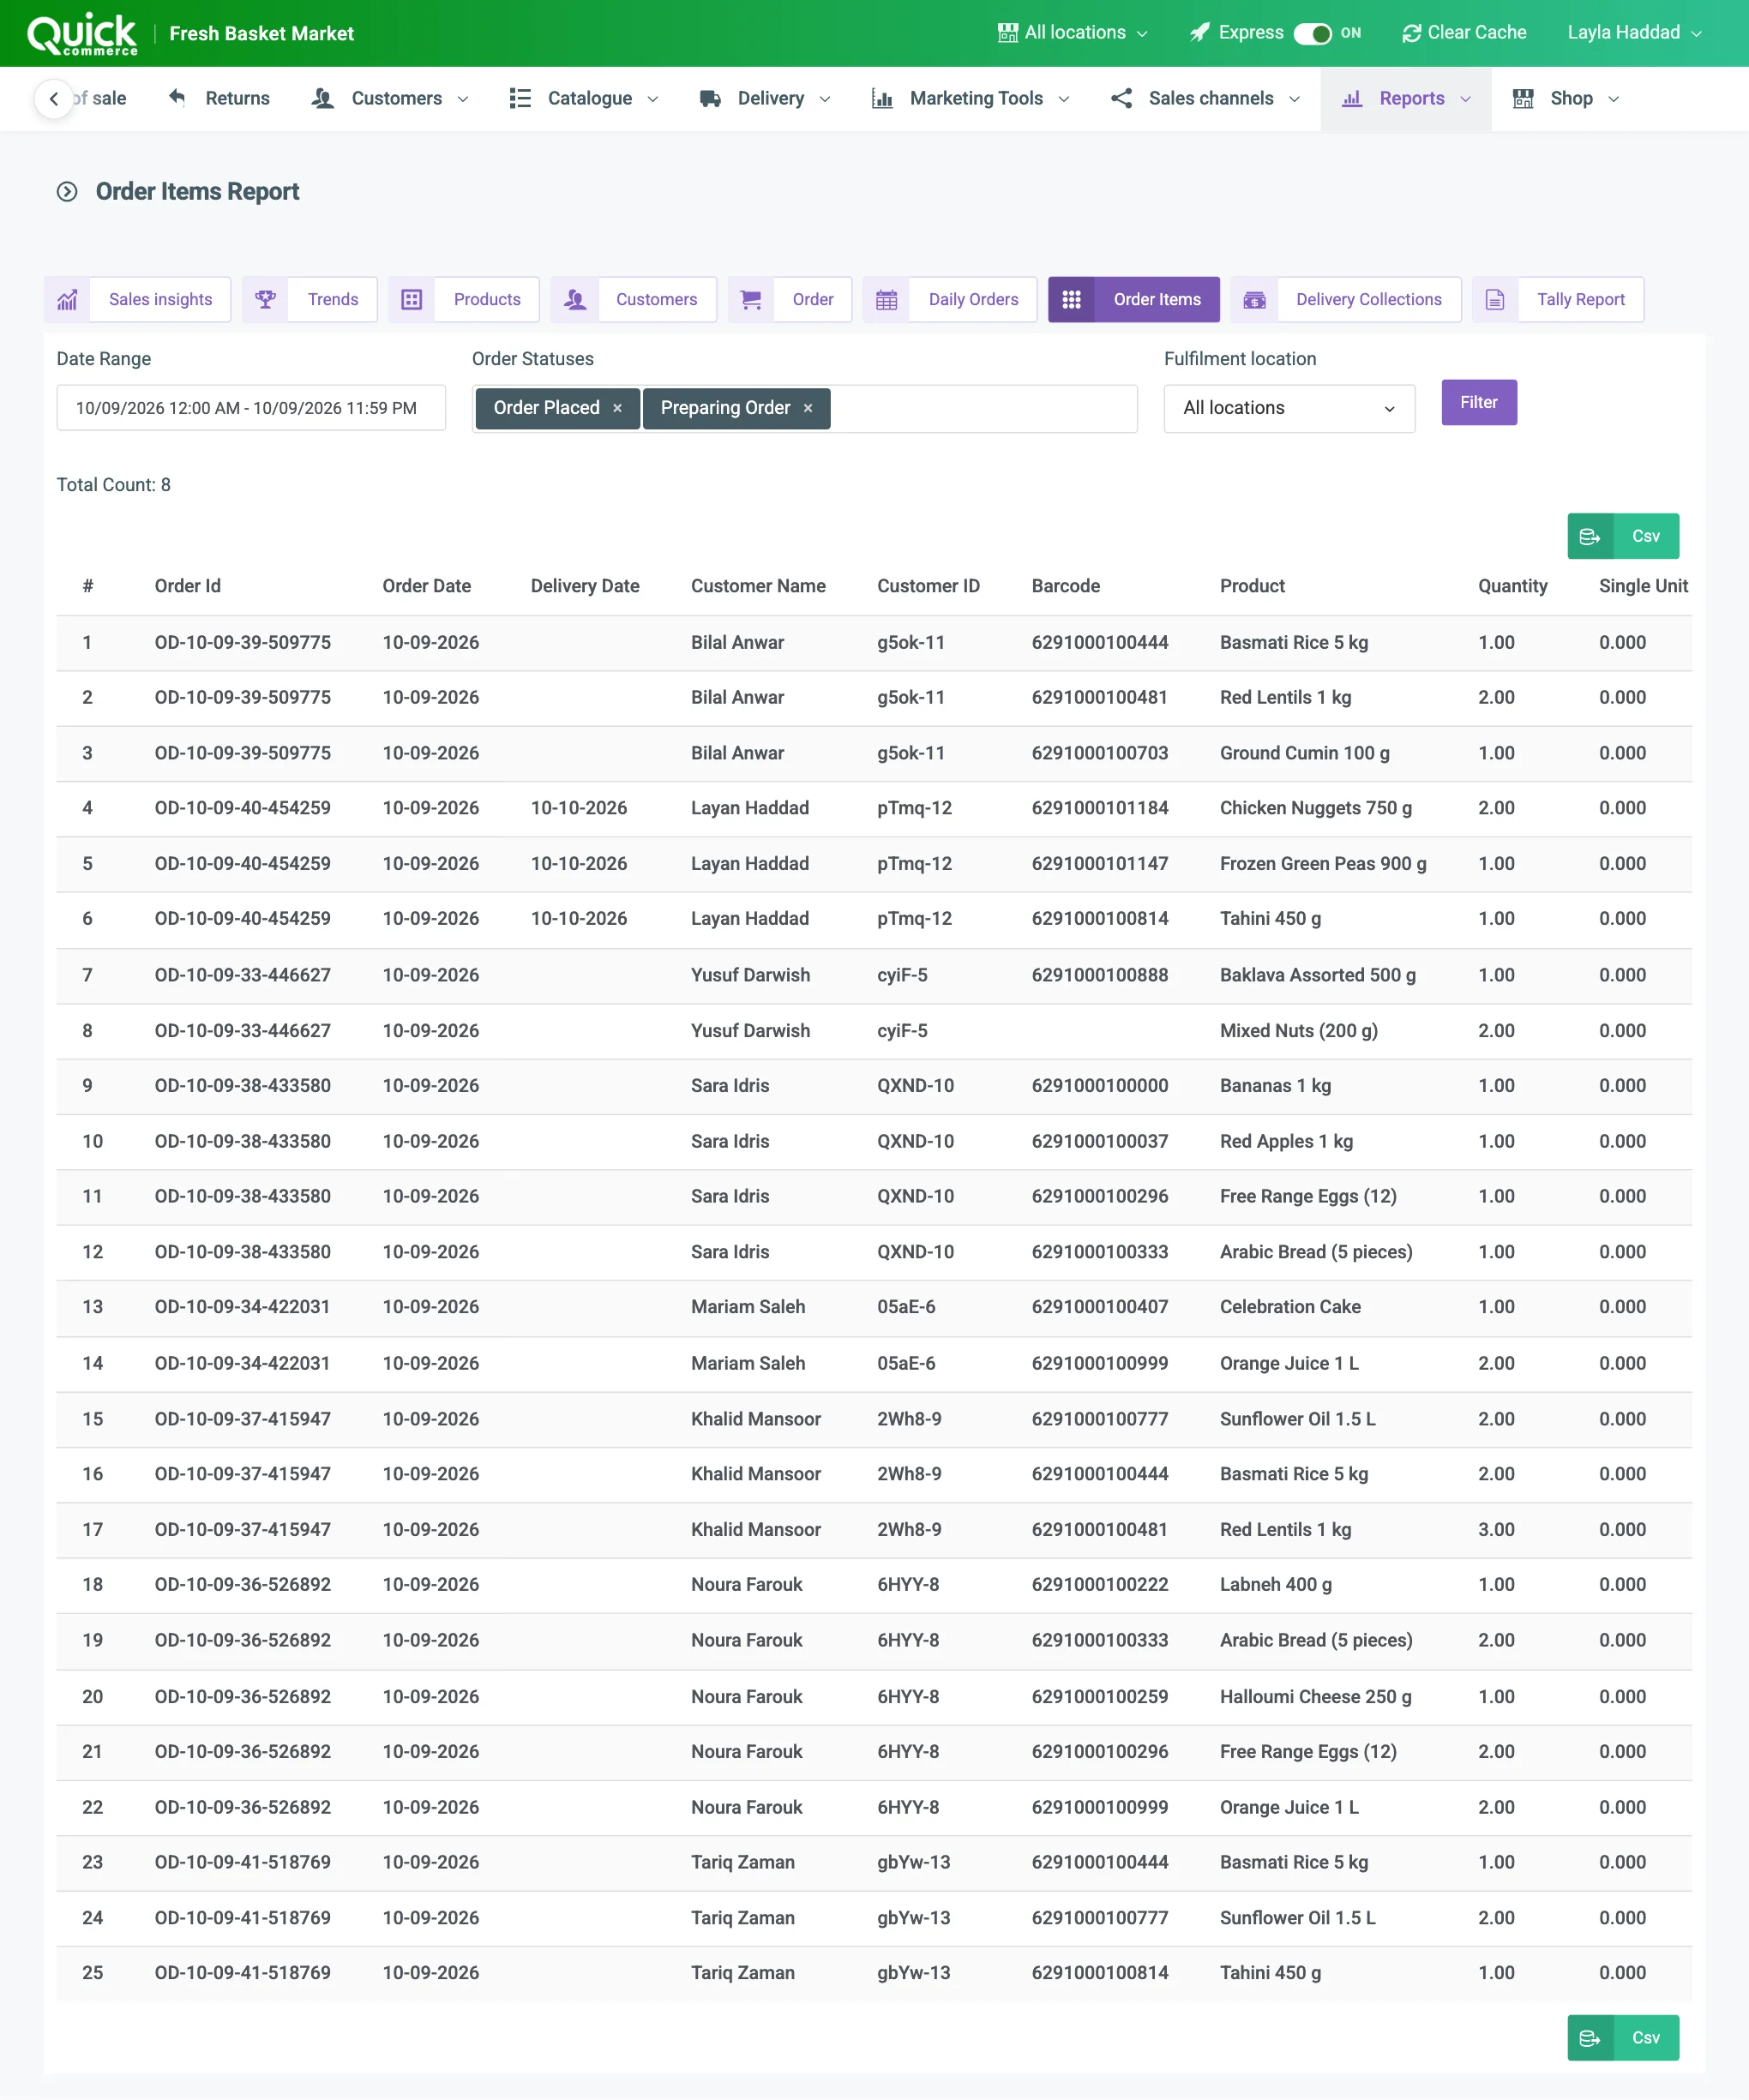
Task: Click the Mixed Nuts (200 g) product cell
Action: click(x=1298, y=1030)
